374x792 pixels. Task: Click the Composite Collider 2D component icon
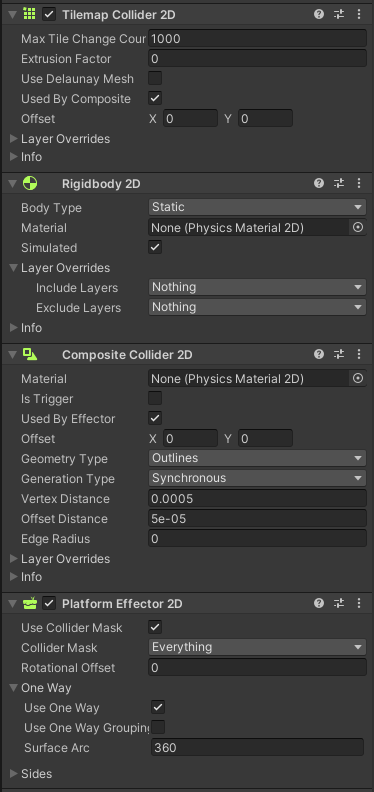(30, 354)
